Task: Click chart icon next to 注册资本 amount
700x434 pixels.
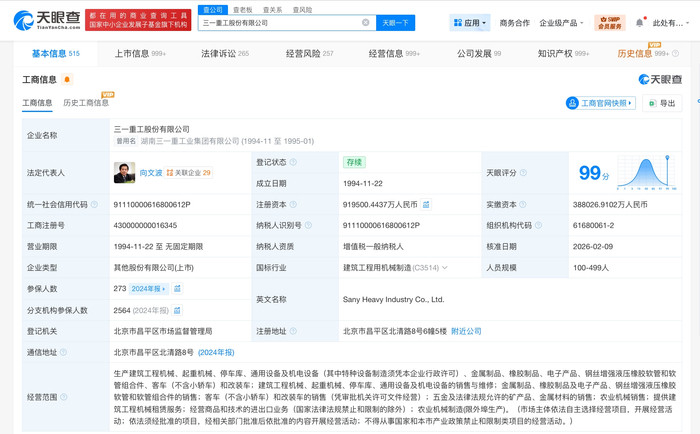Action: click(426, 205)
